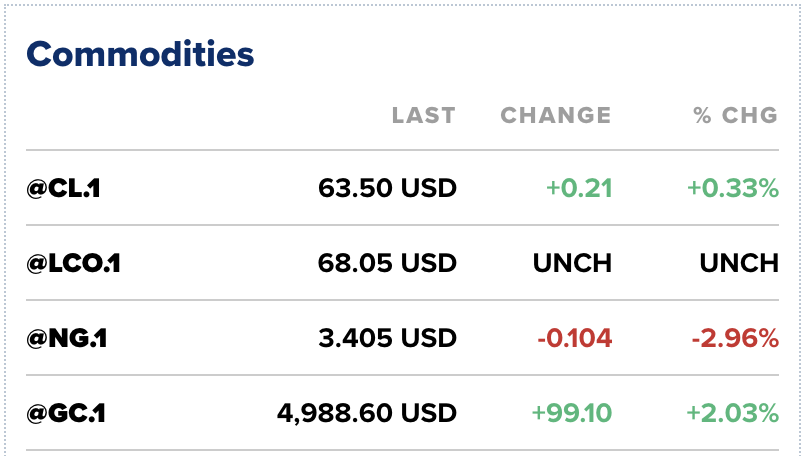Click the 68.05 USD last price

(387, 263)
